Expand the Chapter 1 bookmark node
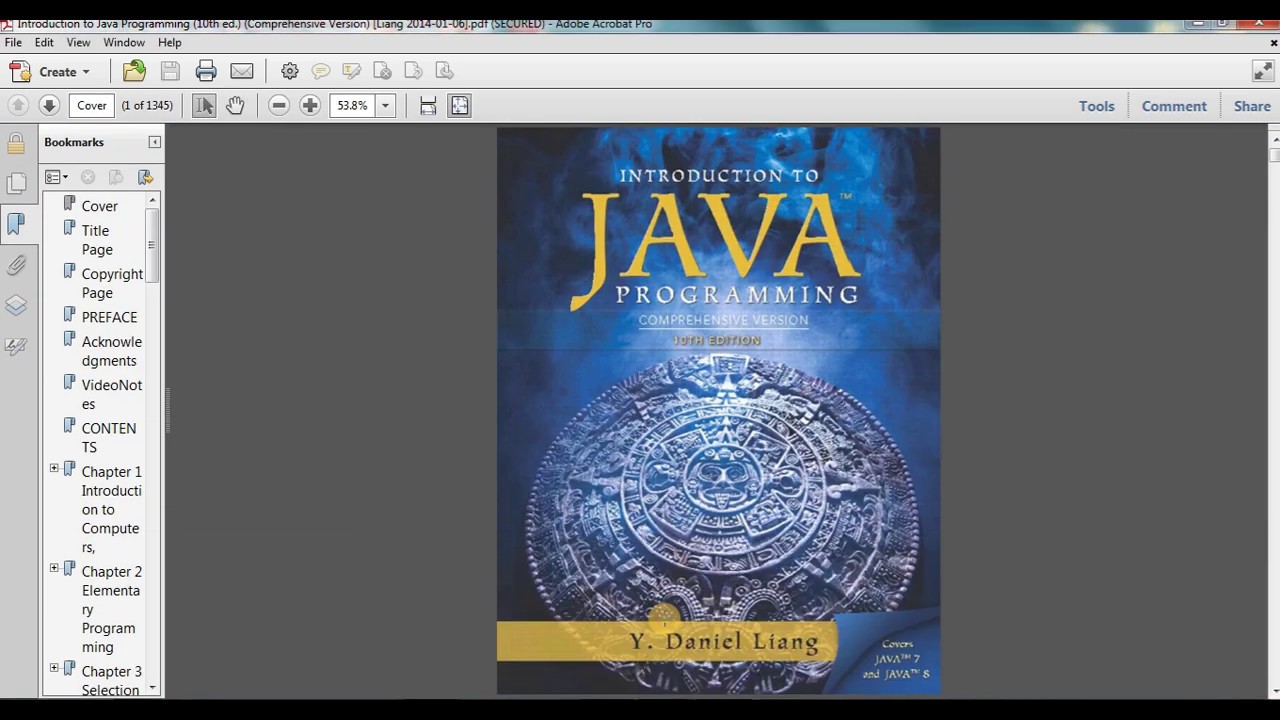 tap(54, 468)
